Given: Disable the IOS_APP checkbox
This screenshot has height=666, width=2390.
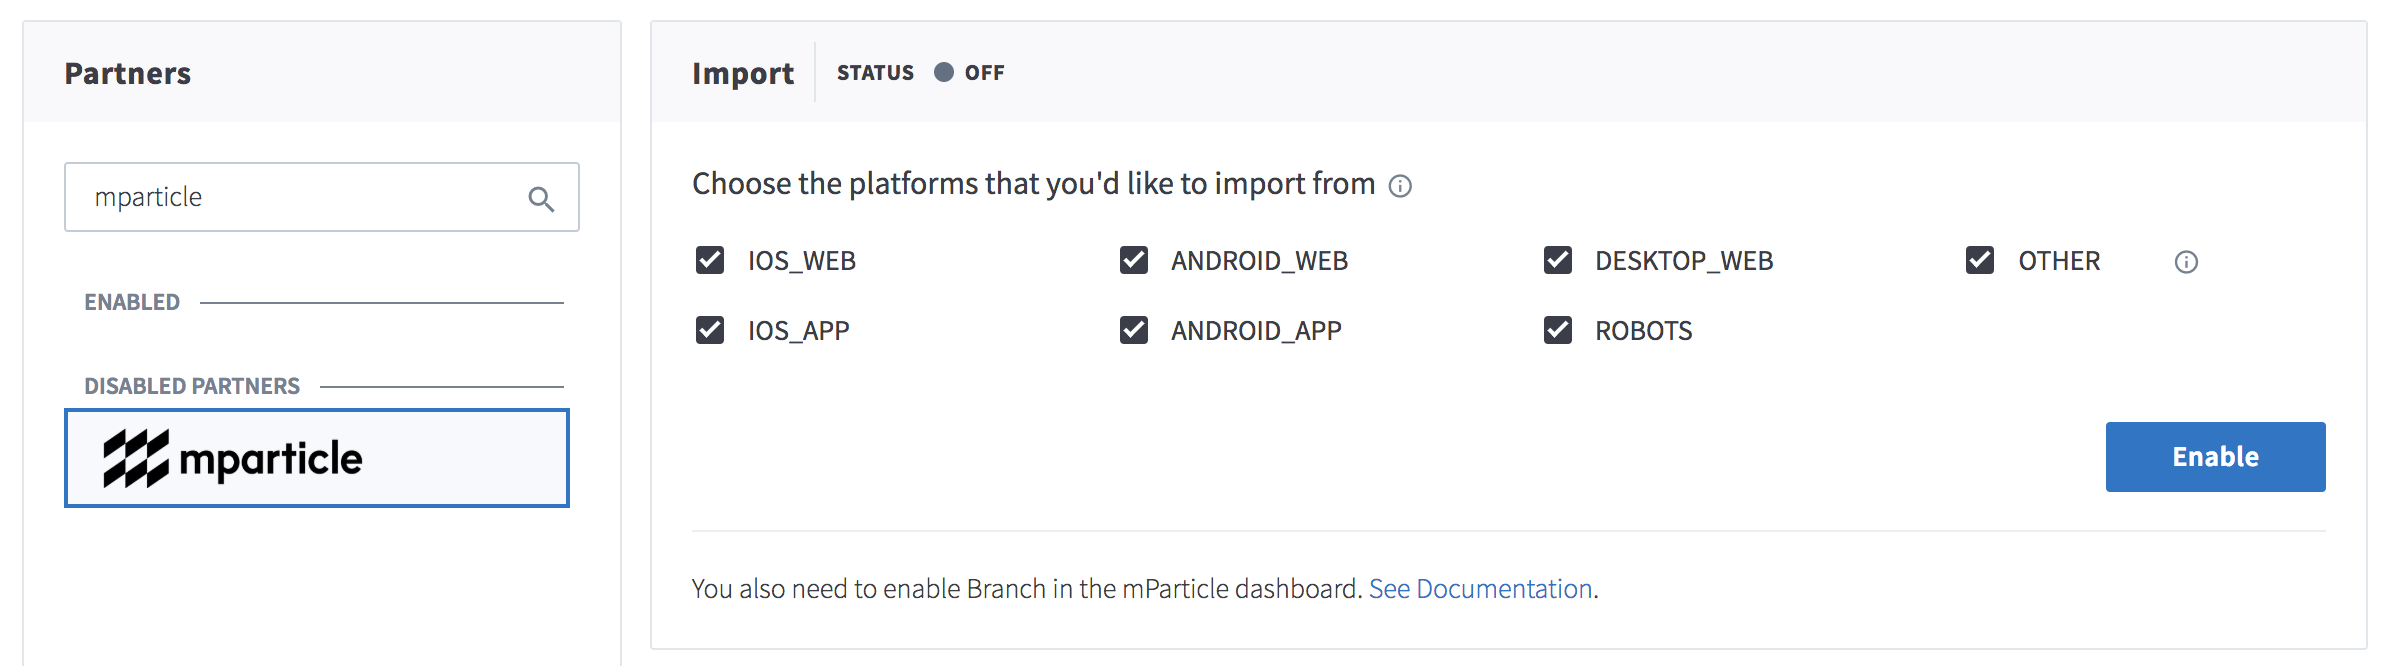Looking at the screenshot, I should pos(710,330).
